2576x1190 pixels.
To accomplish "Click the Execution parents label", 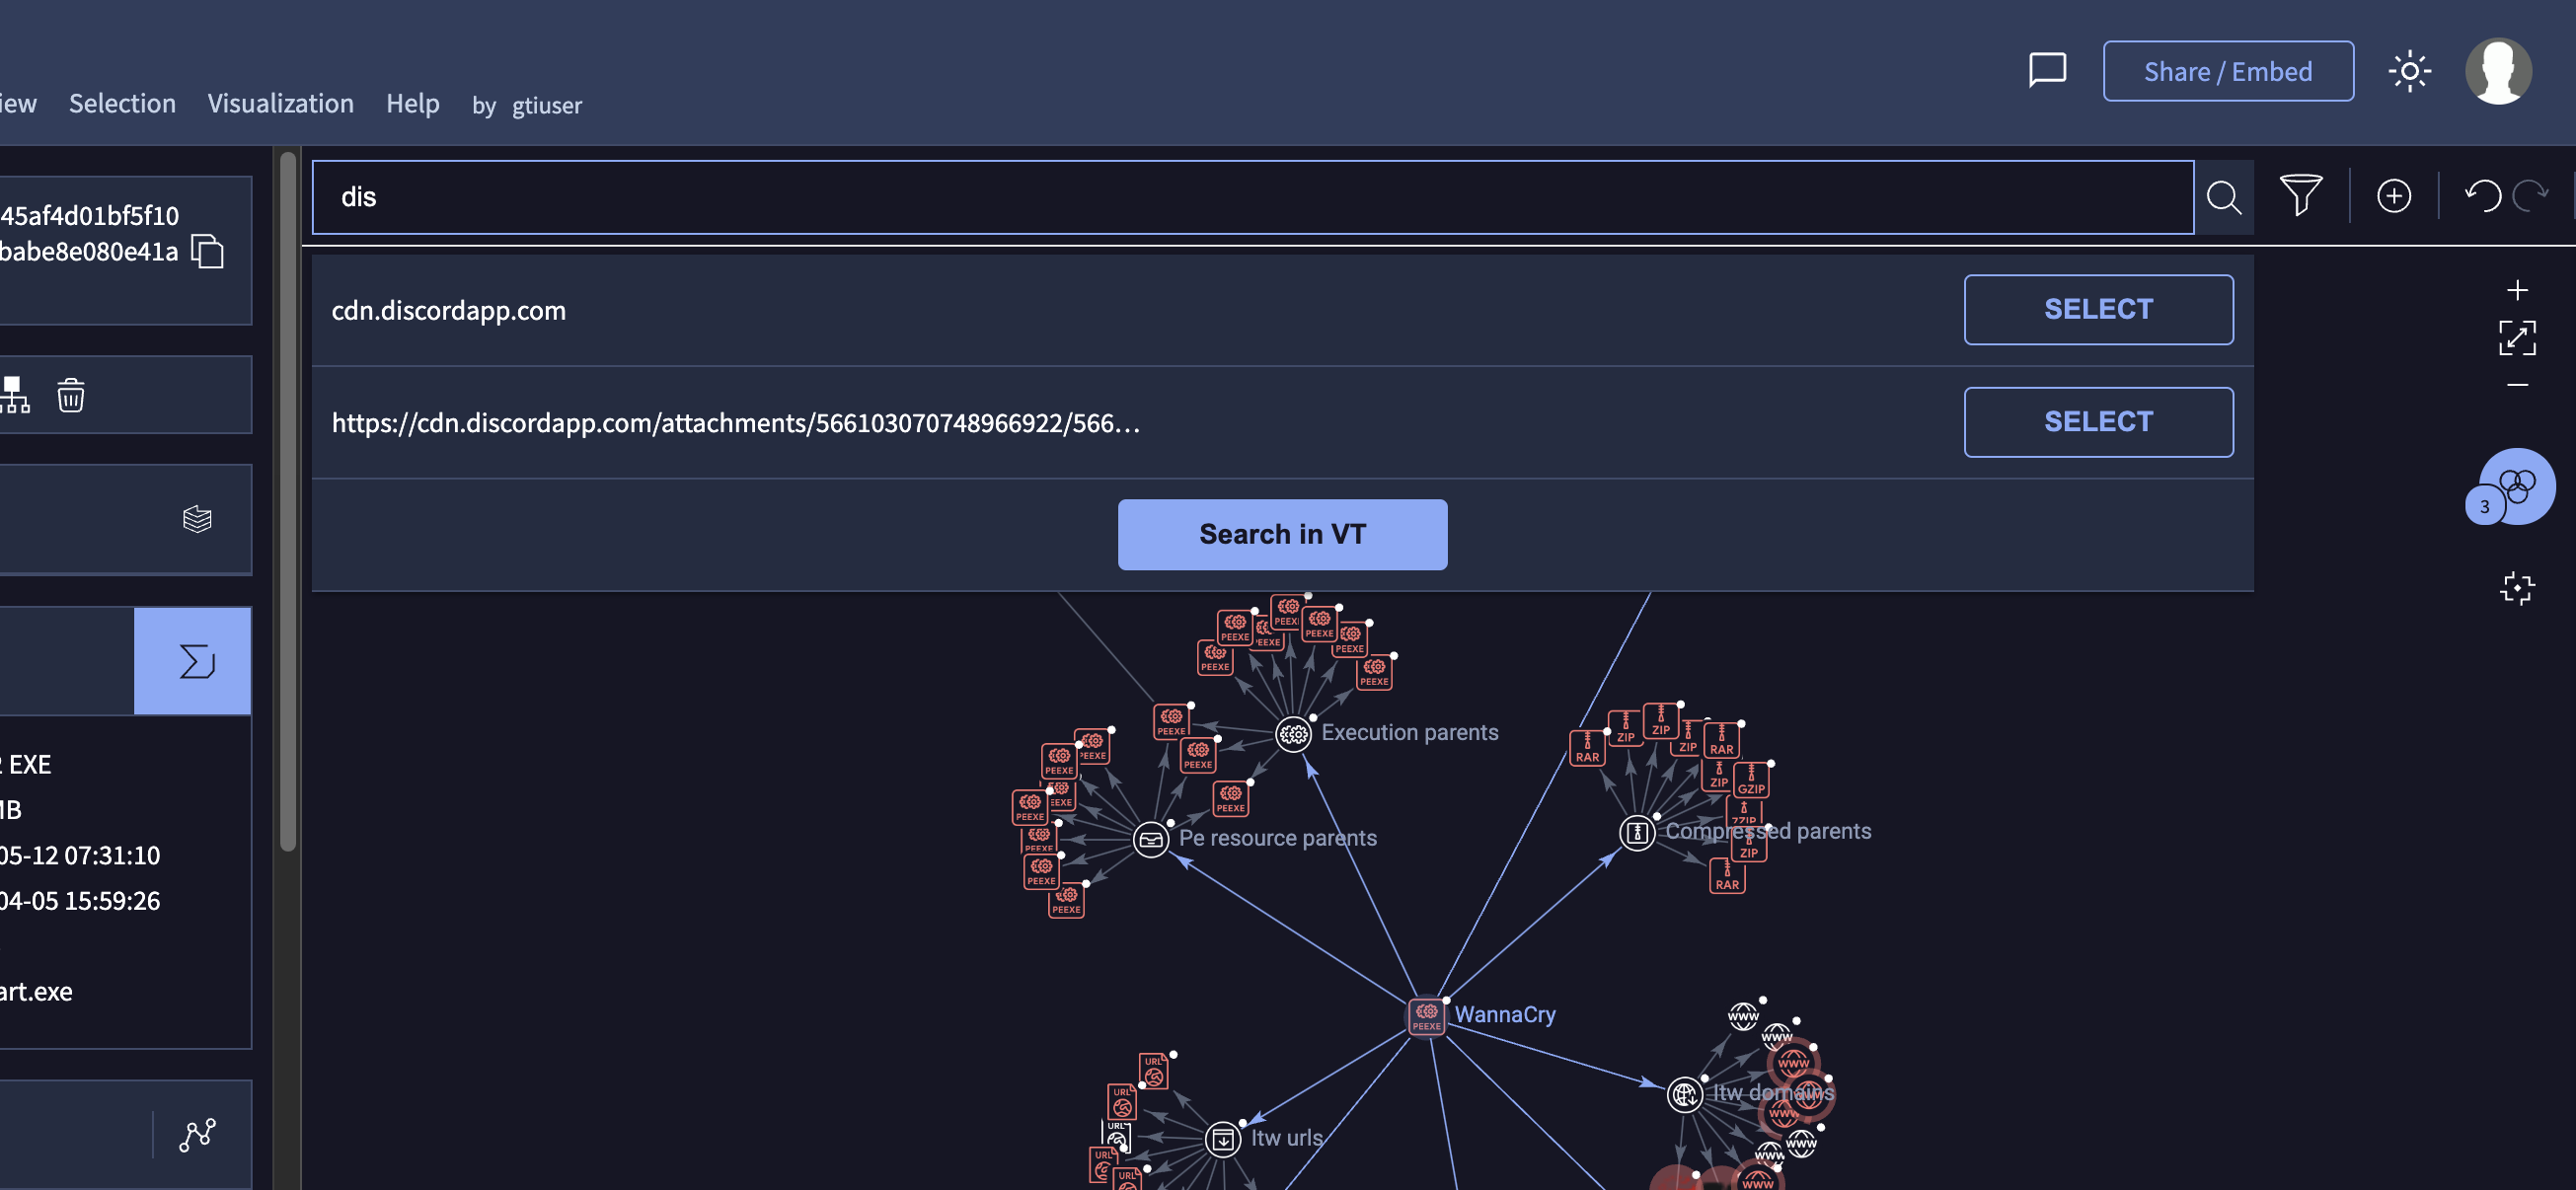I will tap(1409, 732).
